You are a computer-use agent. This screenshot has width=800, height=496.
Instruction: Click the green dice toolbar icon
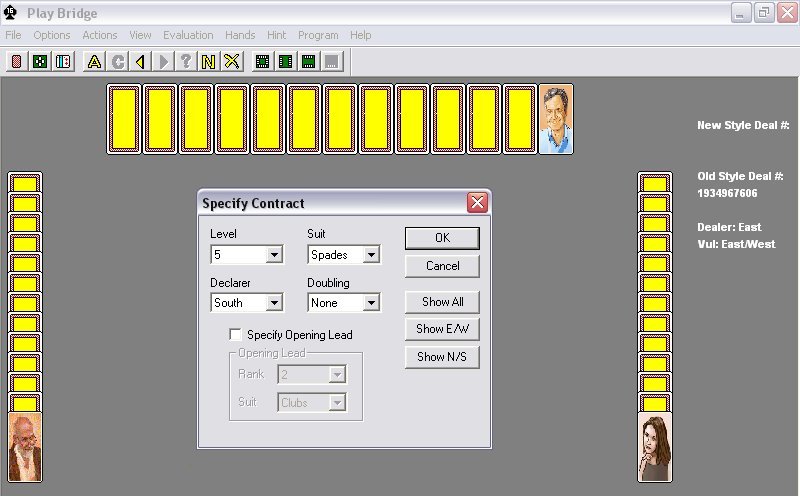39,62
